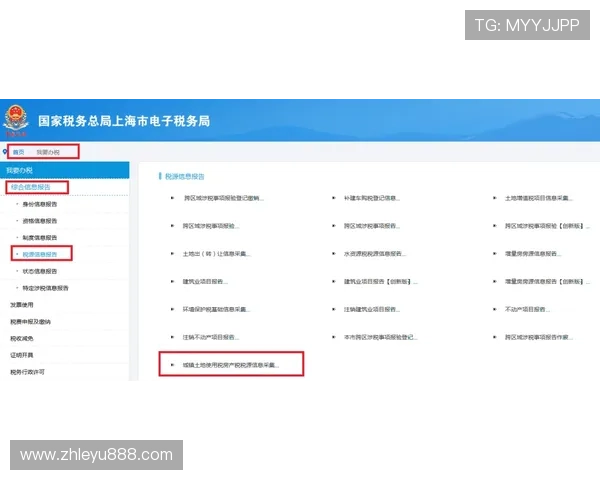Open 跨区域涉税事项报验登记缴销 link

[x=224, y=198]
